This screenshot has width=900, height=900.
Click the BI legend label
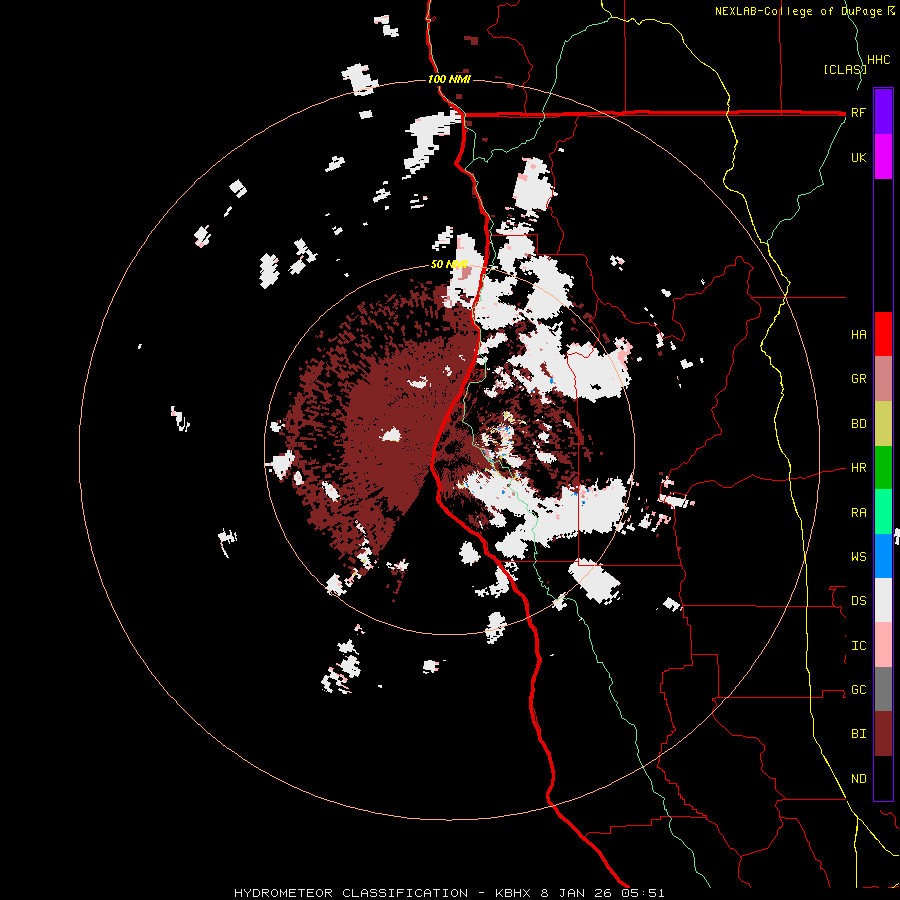pos(858,734)
